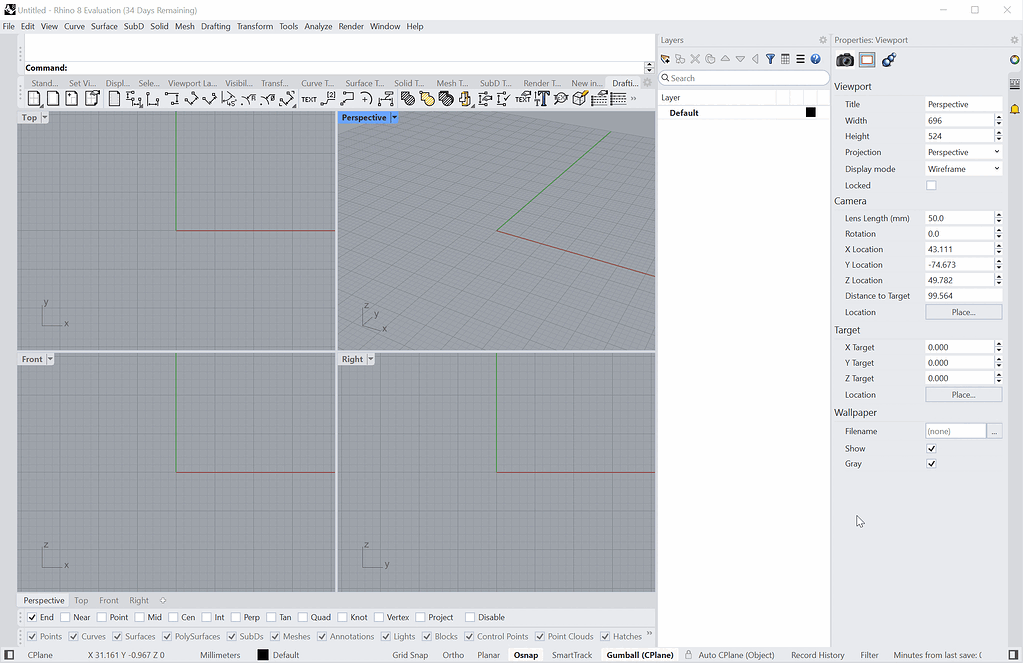Click the Place button under Target location

tap(962, 394)
